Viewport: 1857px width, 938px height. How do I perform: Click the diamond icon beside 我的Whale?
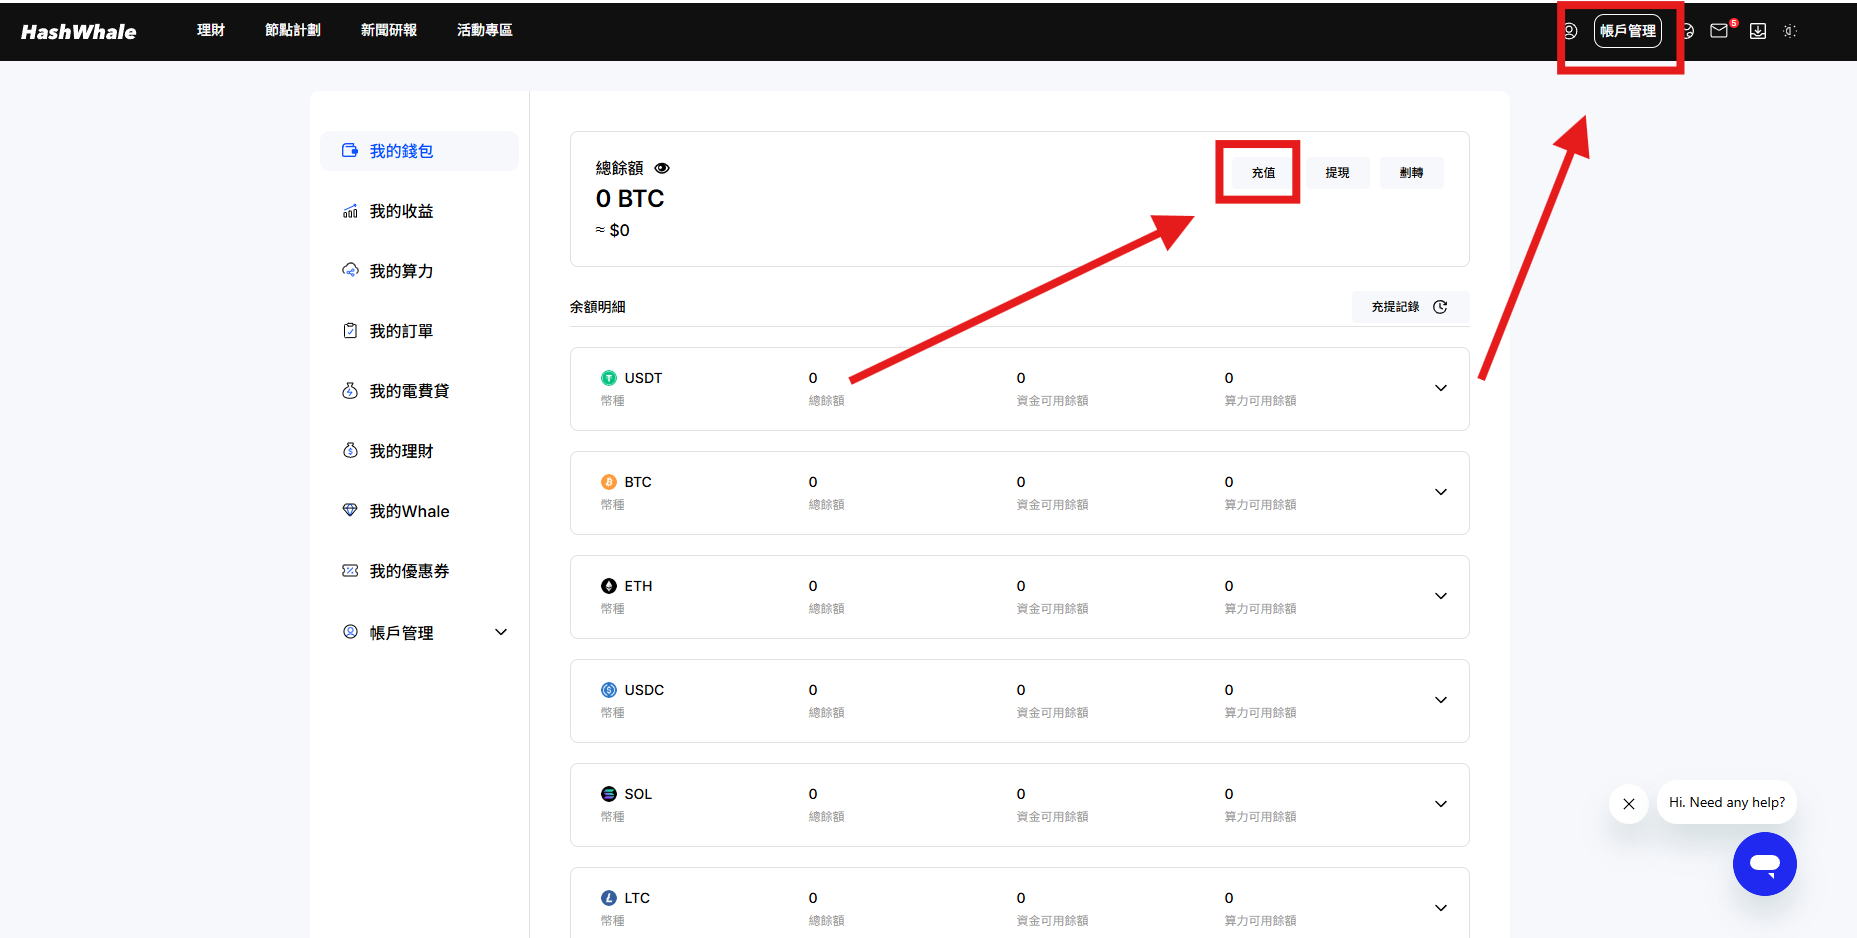coord(350,511)
